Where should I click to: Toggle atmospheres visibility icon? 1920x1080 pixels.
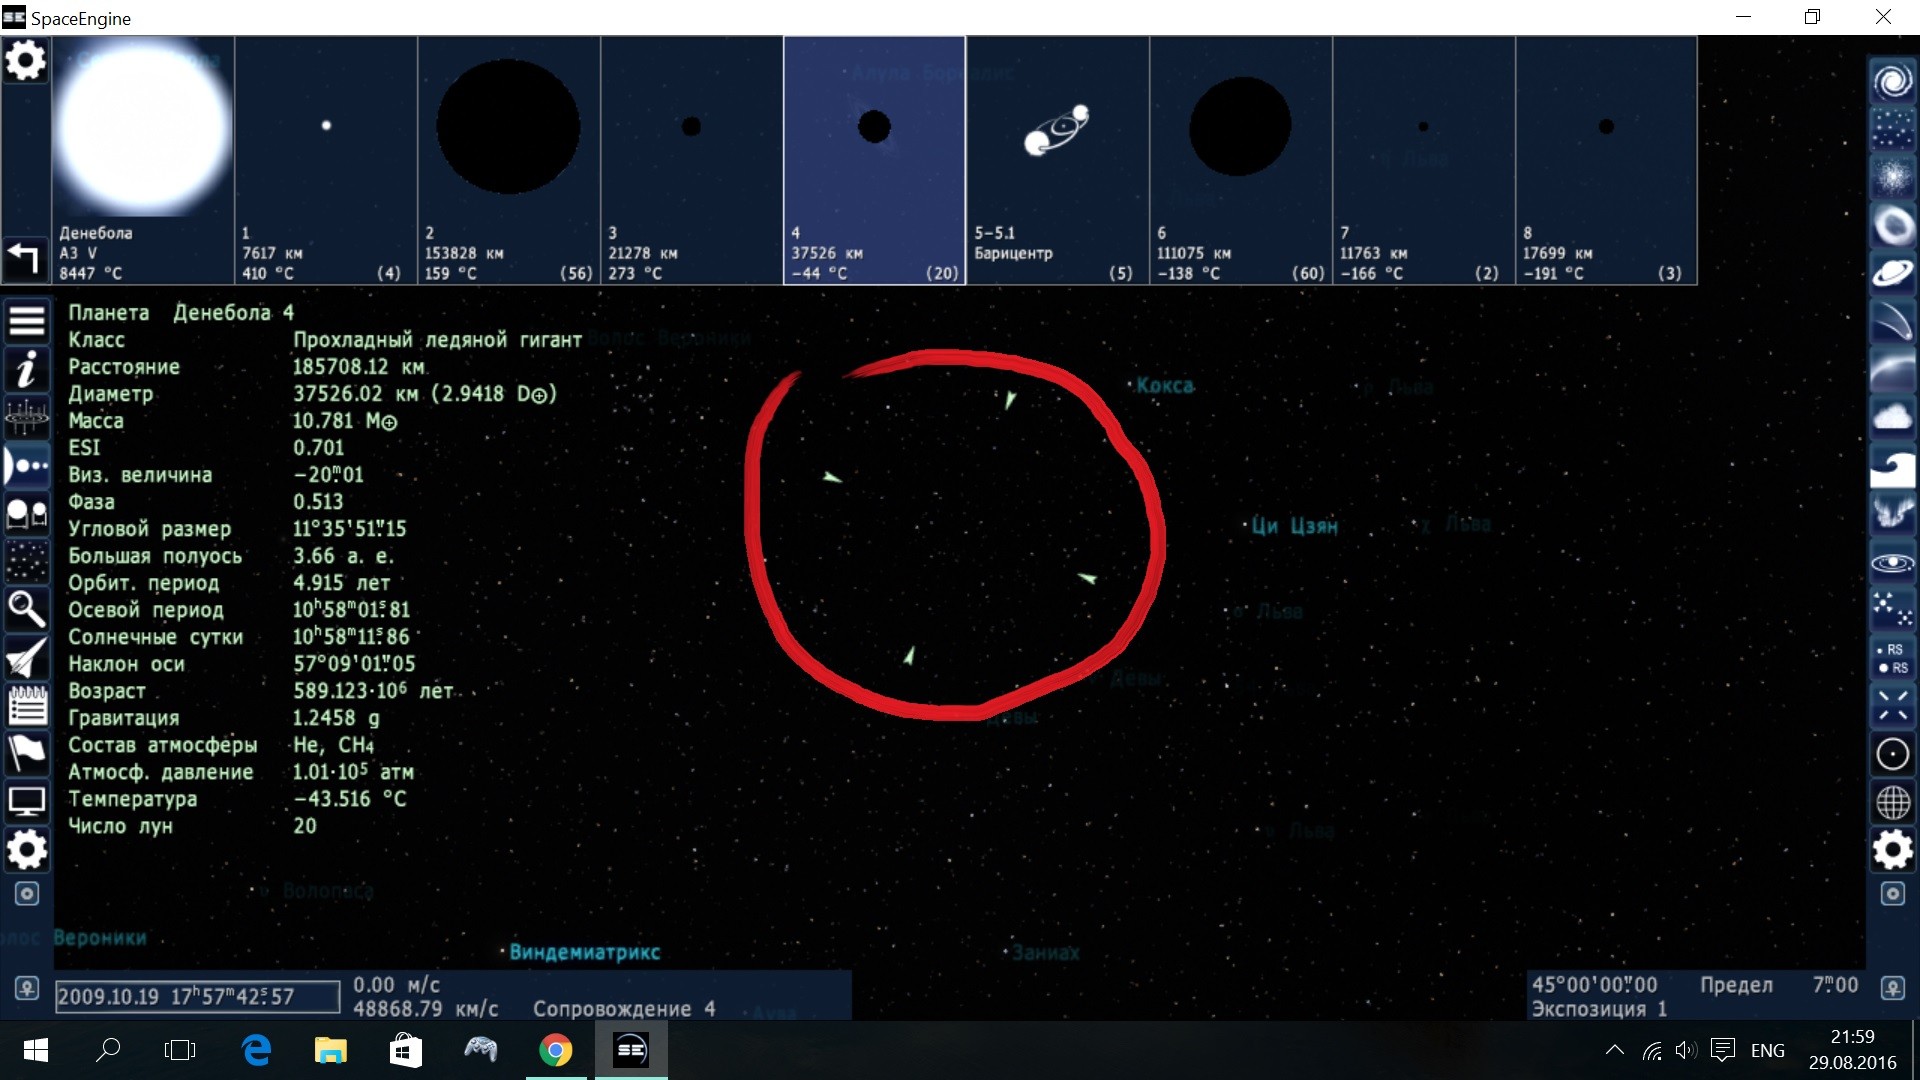pos(1892,370)
